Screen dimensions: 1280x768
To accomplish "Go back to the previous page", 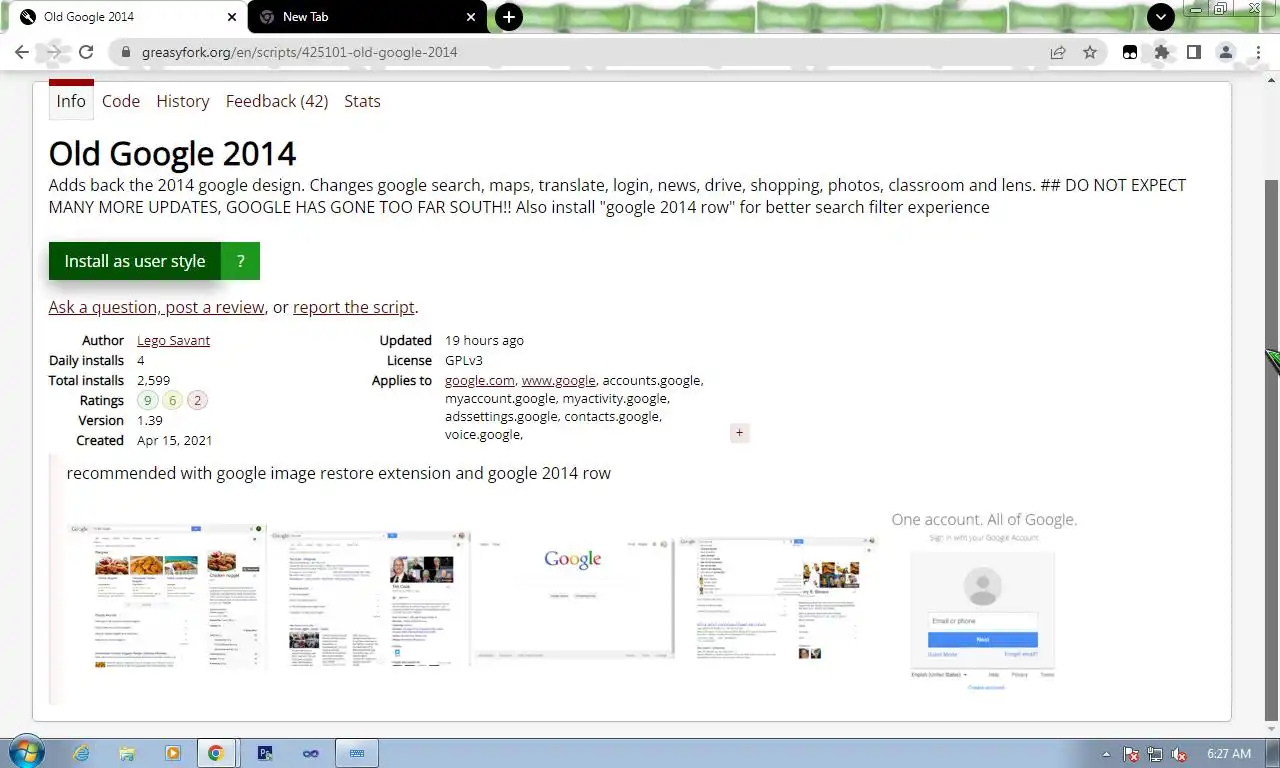I will click(22, 52).
